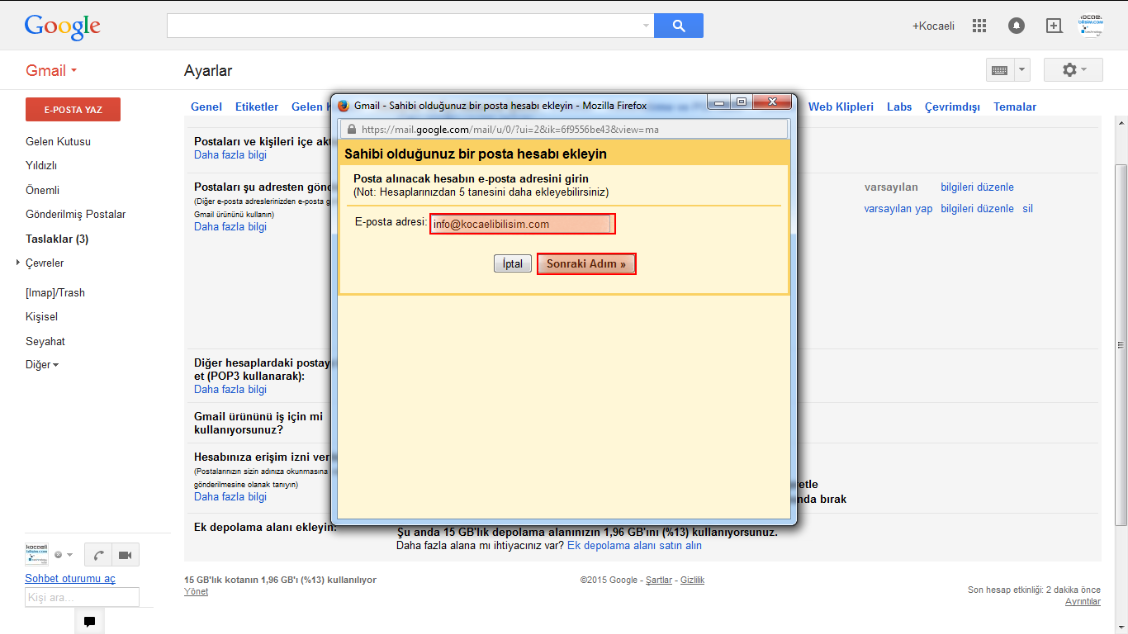1128x634 pixels.
Task: Open the account profile avatar at top right
Action: [x=1091, y=25]
